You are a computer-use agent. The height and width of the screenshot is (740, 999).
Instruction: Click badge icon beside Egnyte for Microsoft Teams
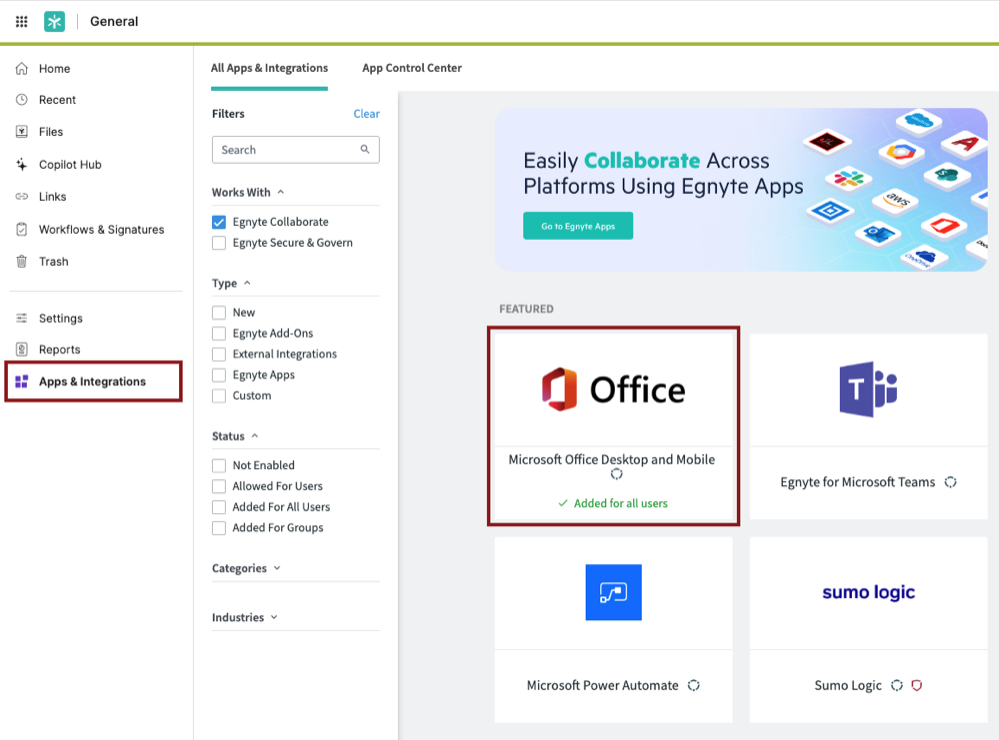[951, 482]
